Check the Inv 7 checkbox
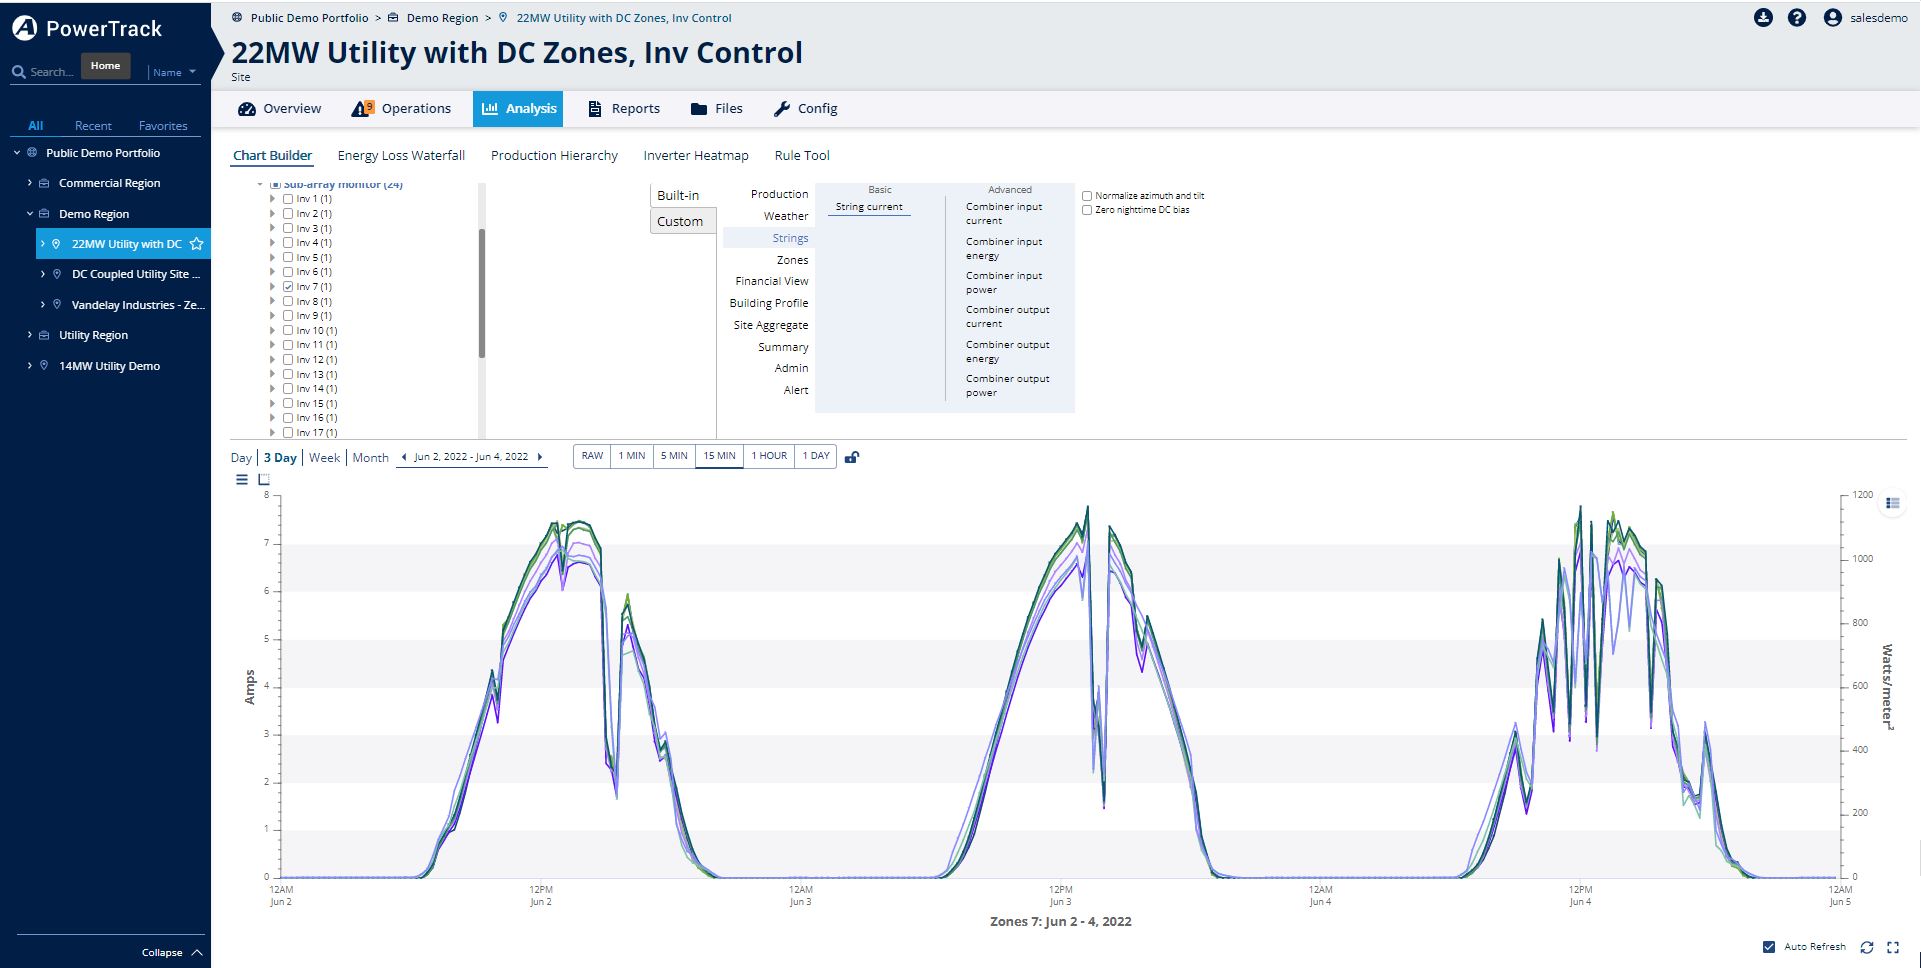Viewport: 1921px width, 968px height. 288,287
